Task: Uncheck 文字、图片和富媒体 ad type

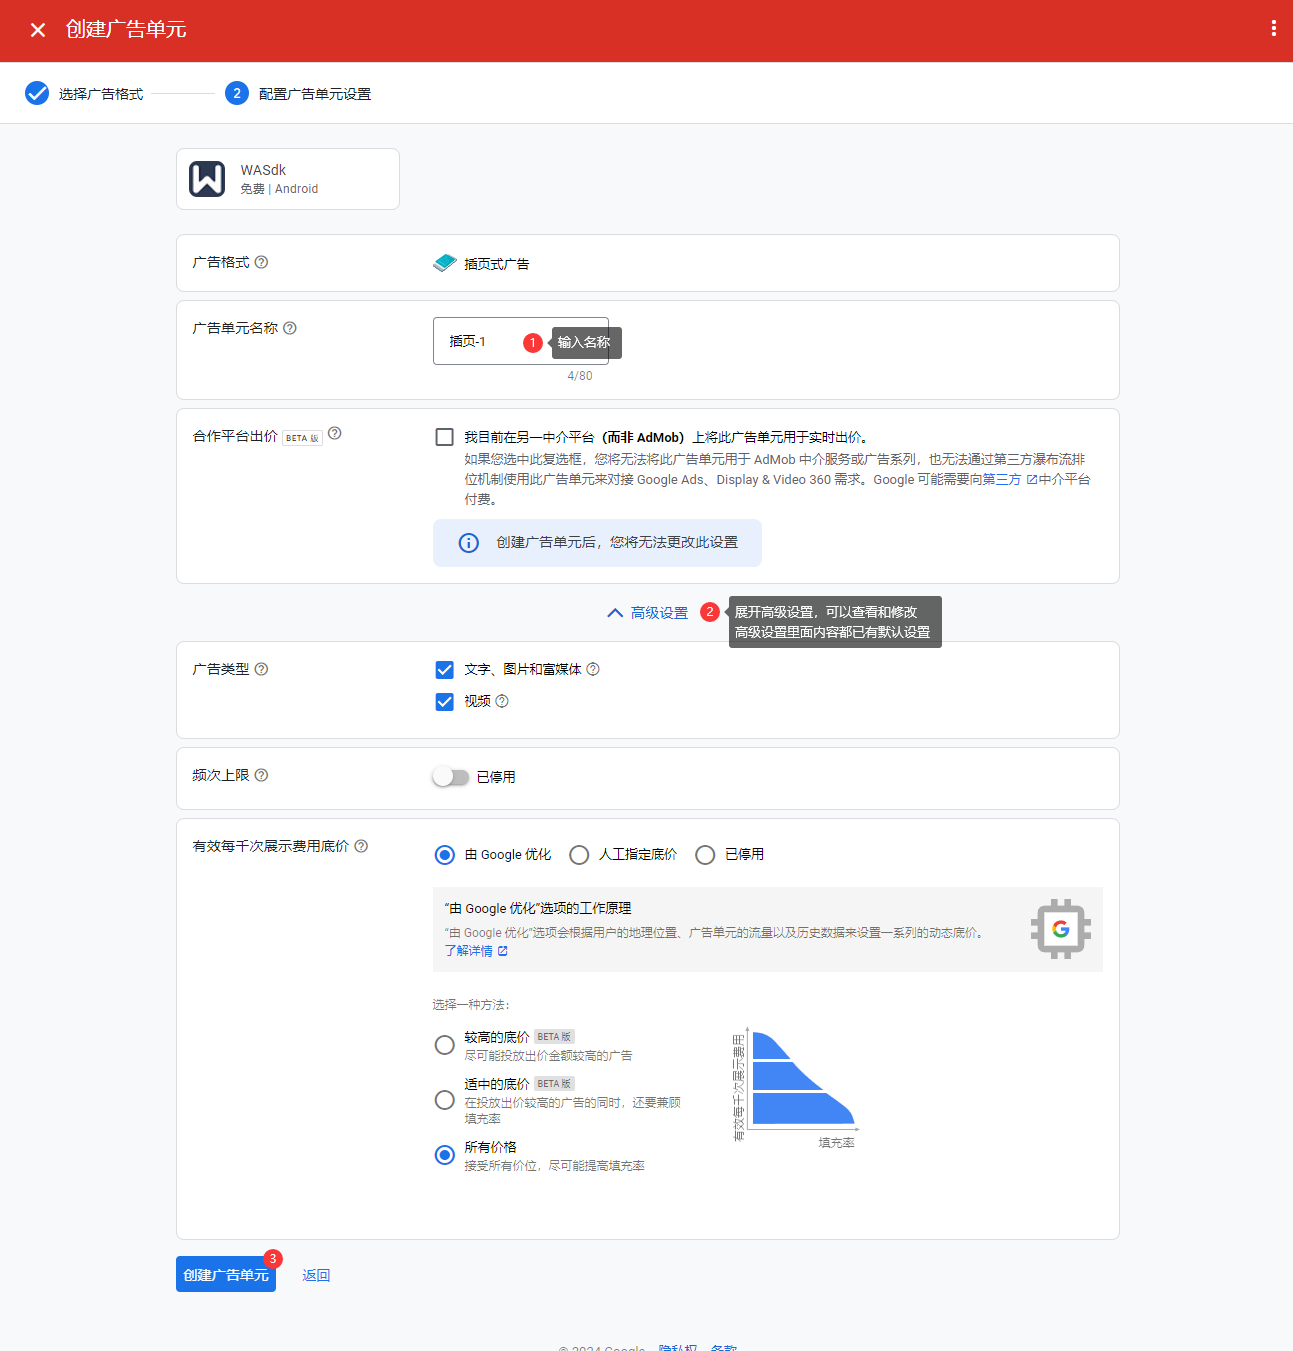Action: click(x=445, y=670)
